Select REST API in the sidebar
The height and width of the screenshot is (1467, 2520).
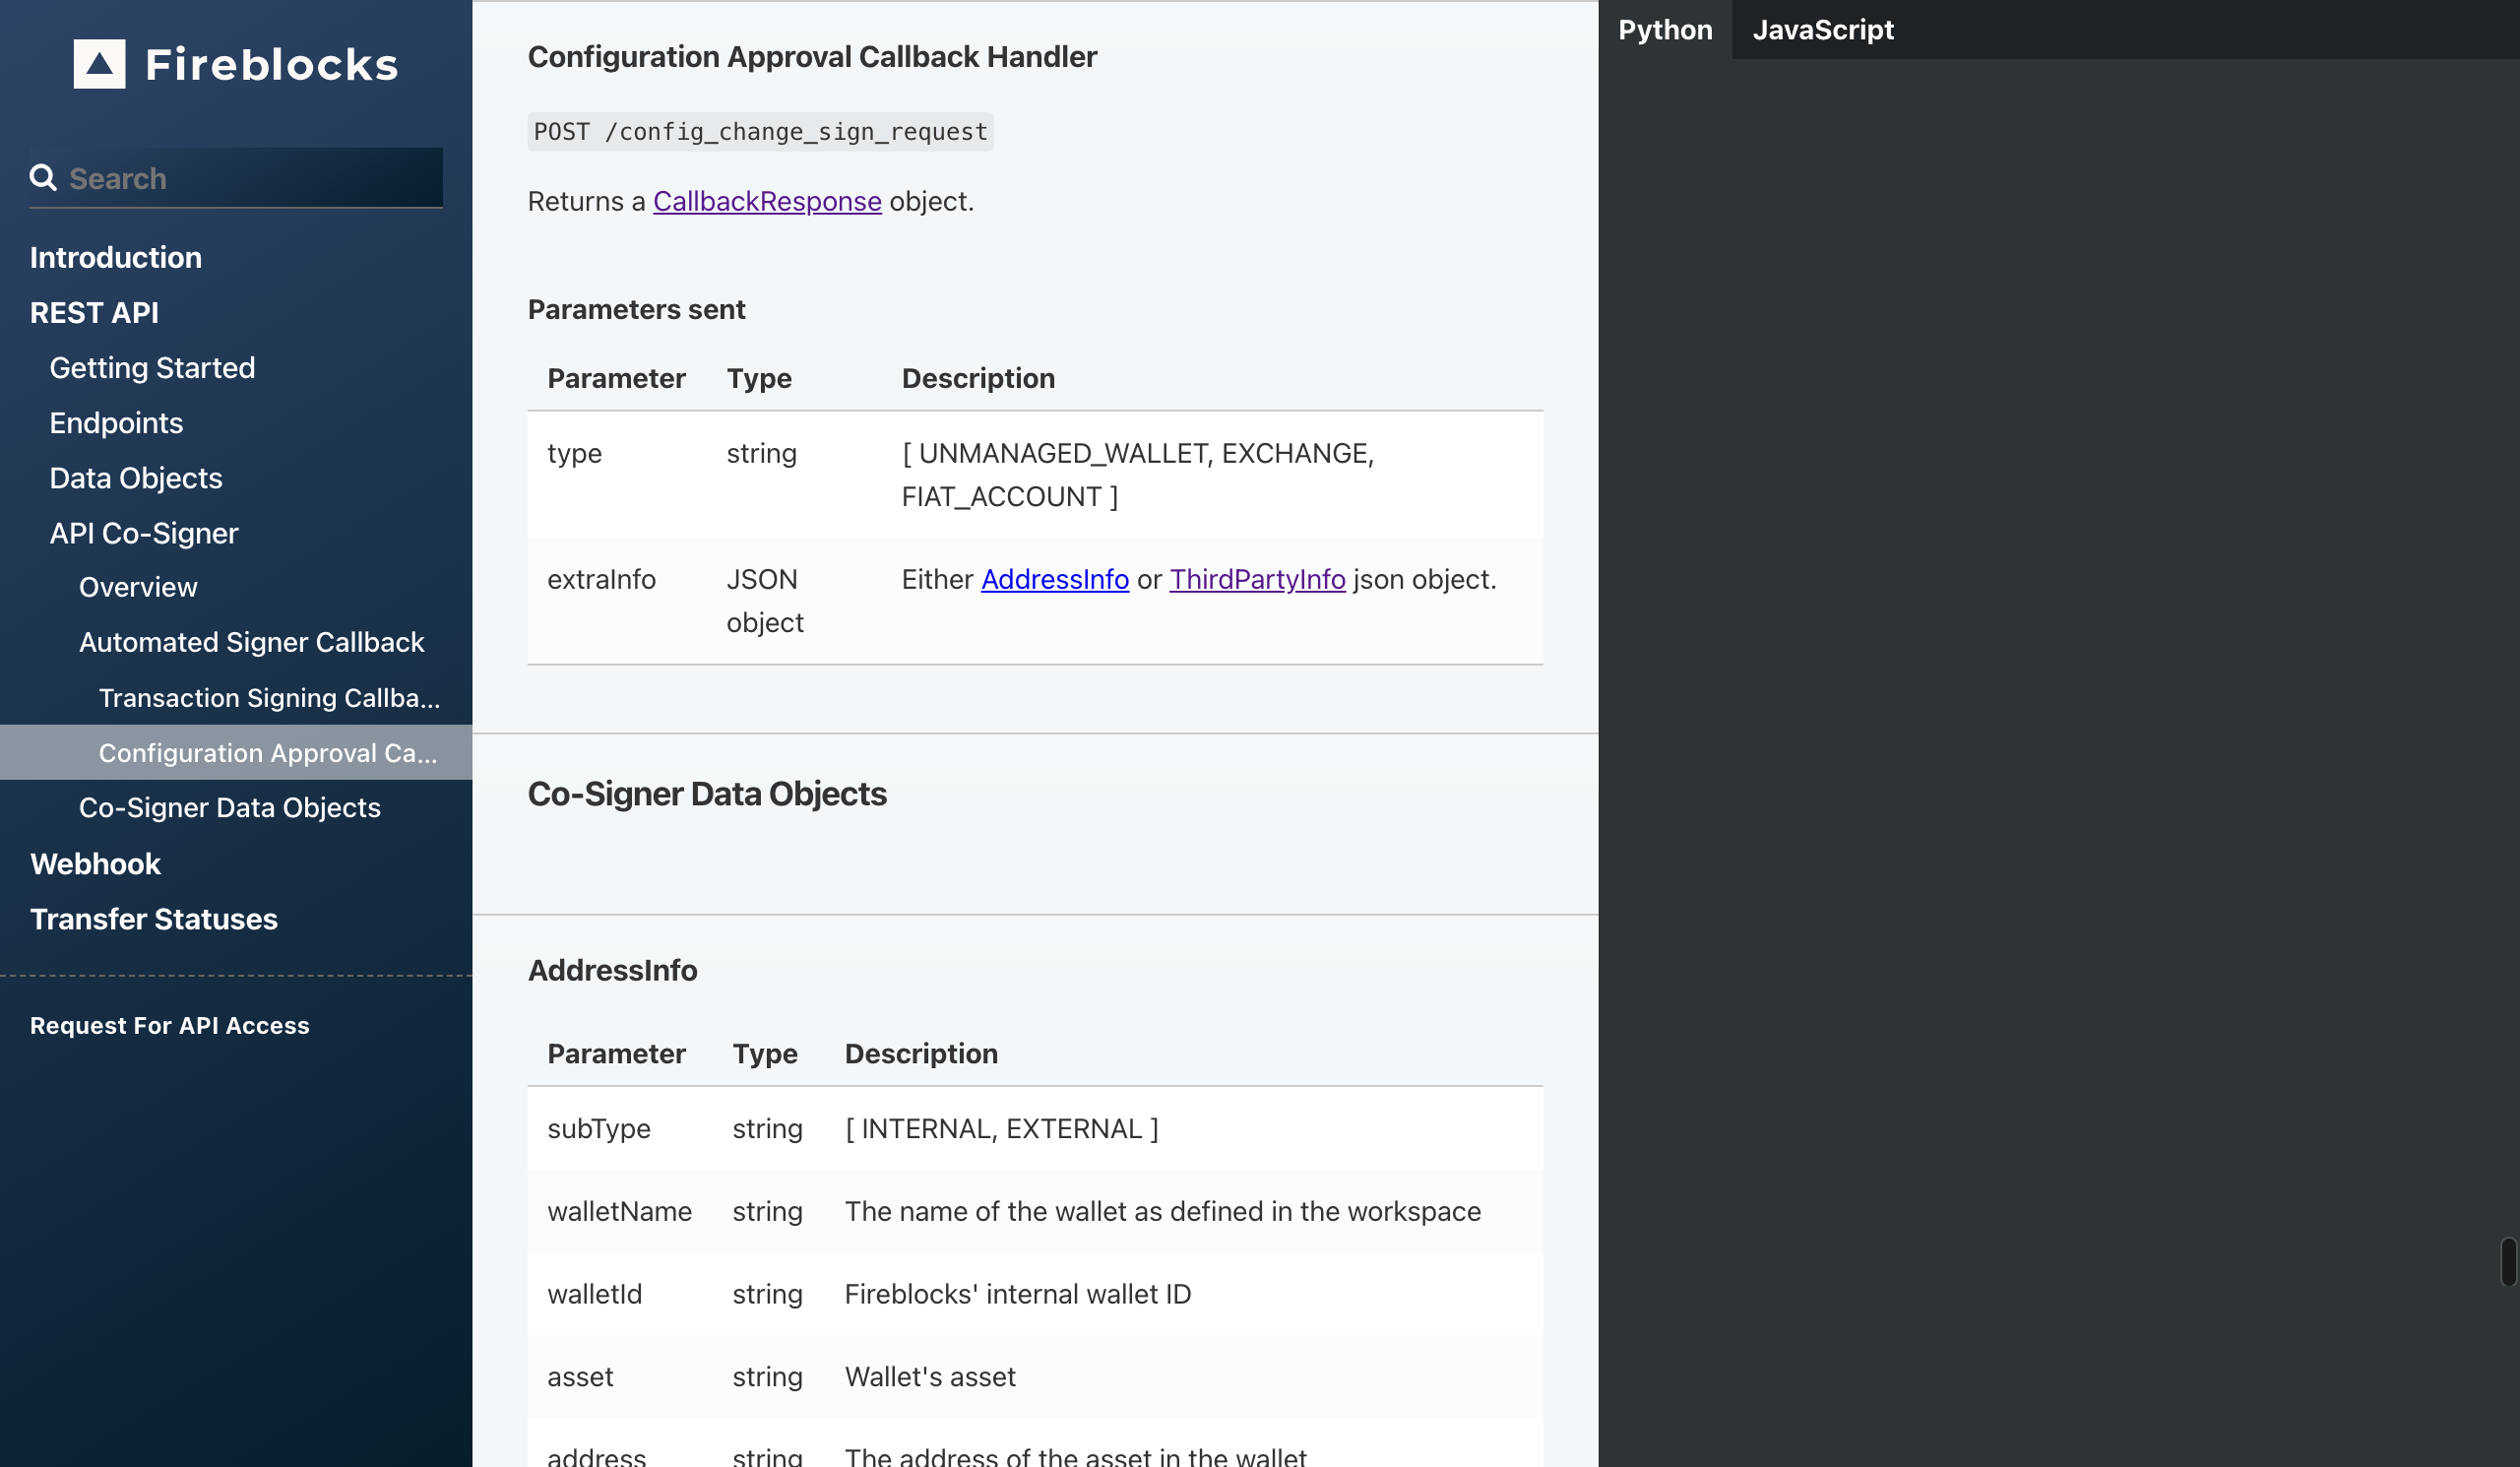(93, 312)
